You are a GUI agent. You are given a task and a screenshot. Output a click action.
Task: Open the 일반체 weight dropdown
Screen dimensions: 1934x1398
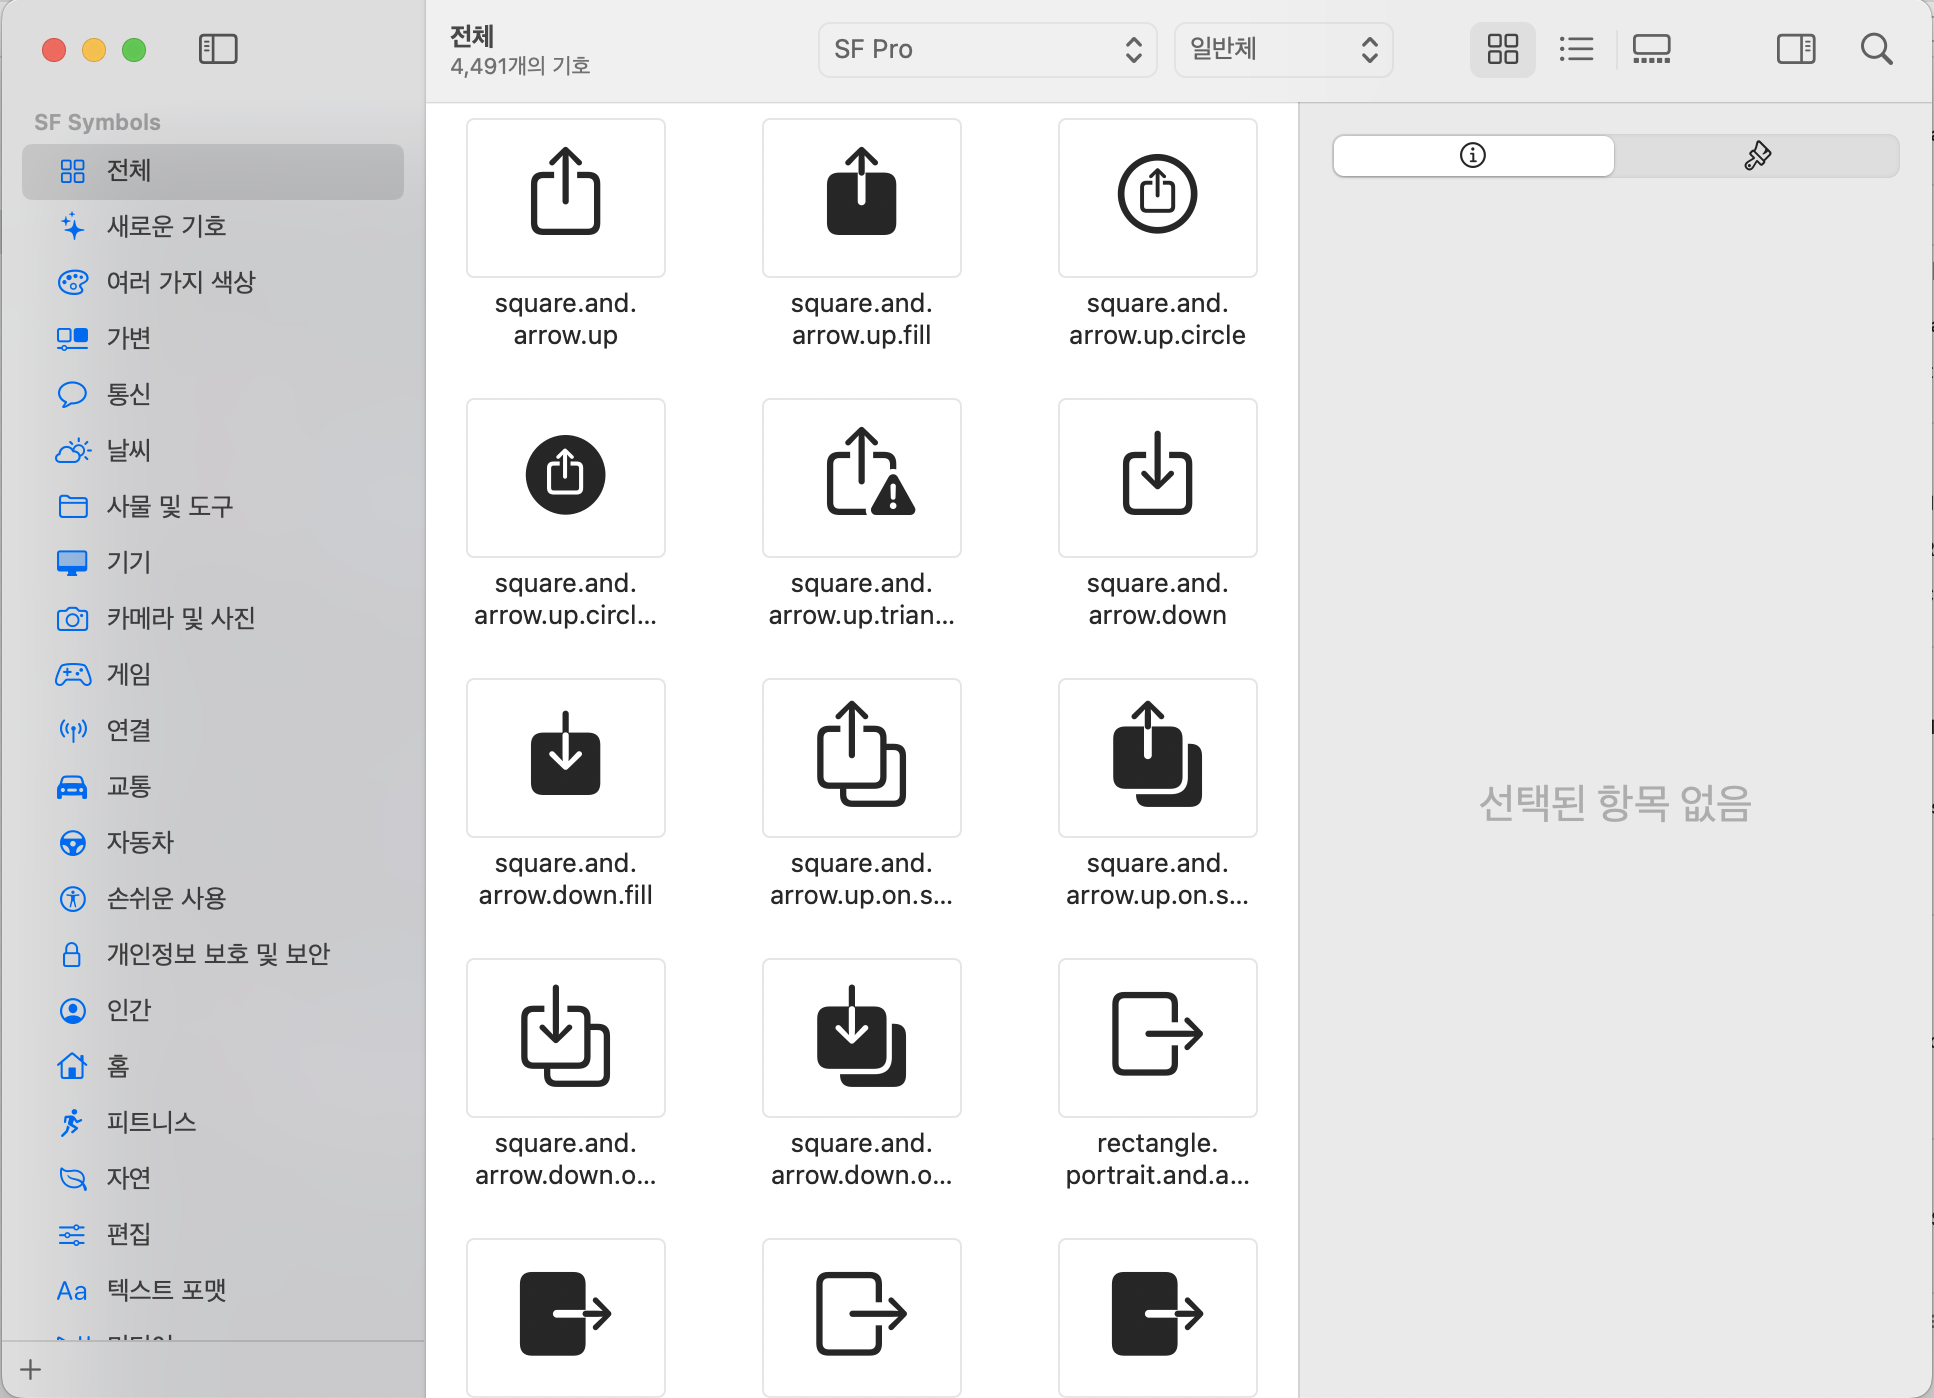pos(1283,49)
